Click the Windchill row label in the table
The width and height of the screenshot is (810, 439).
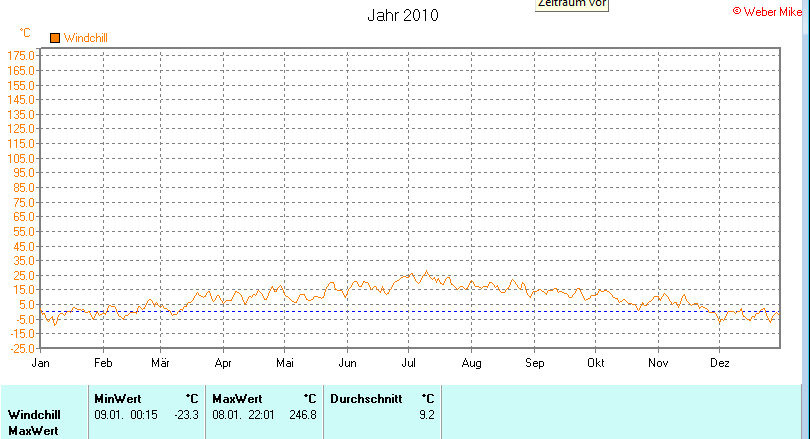34,415
